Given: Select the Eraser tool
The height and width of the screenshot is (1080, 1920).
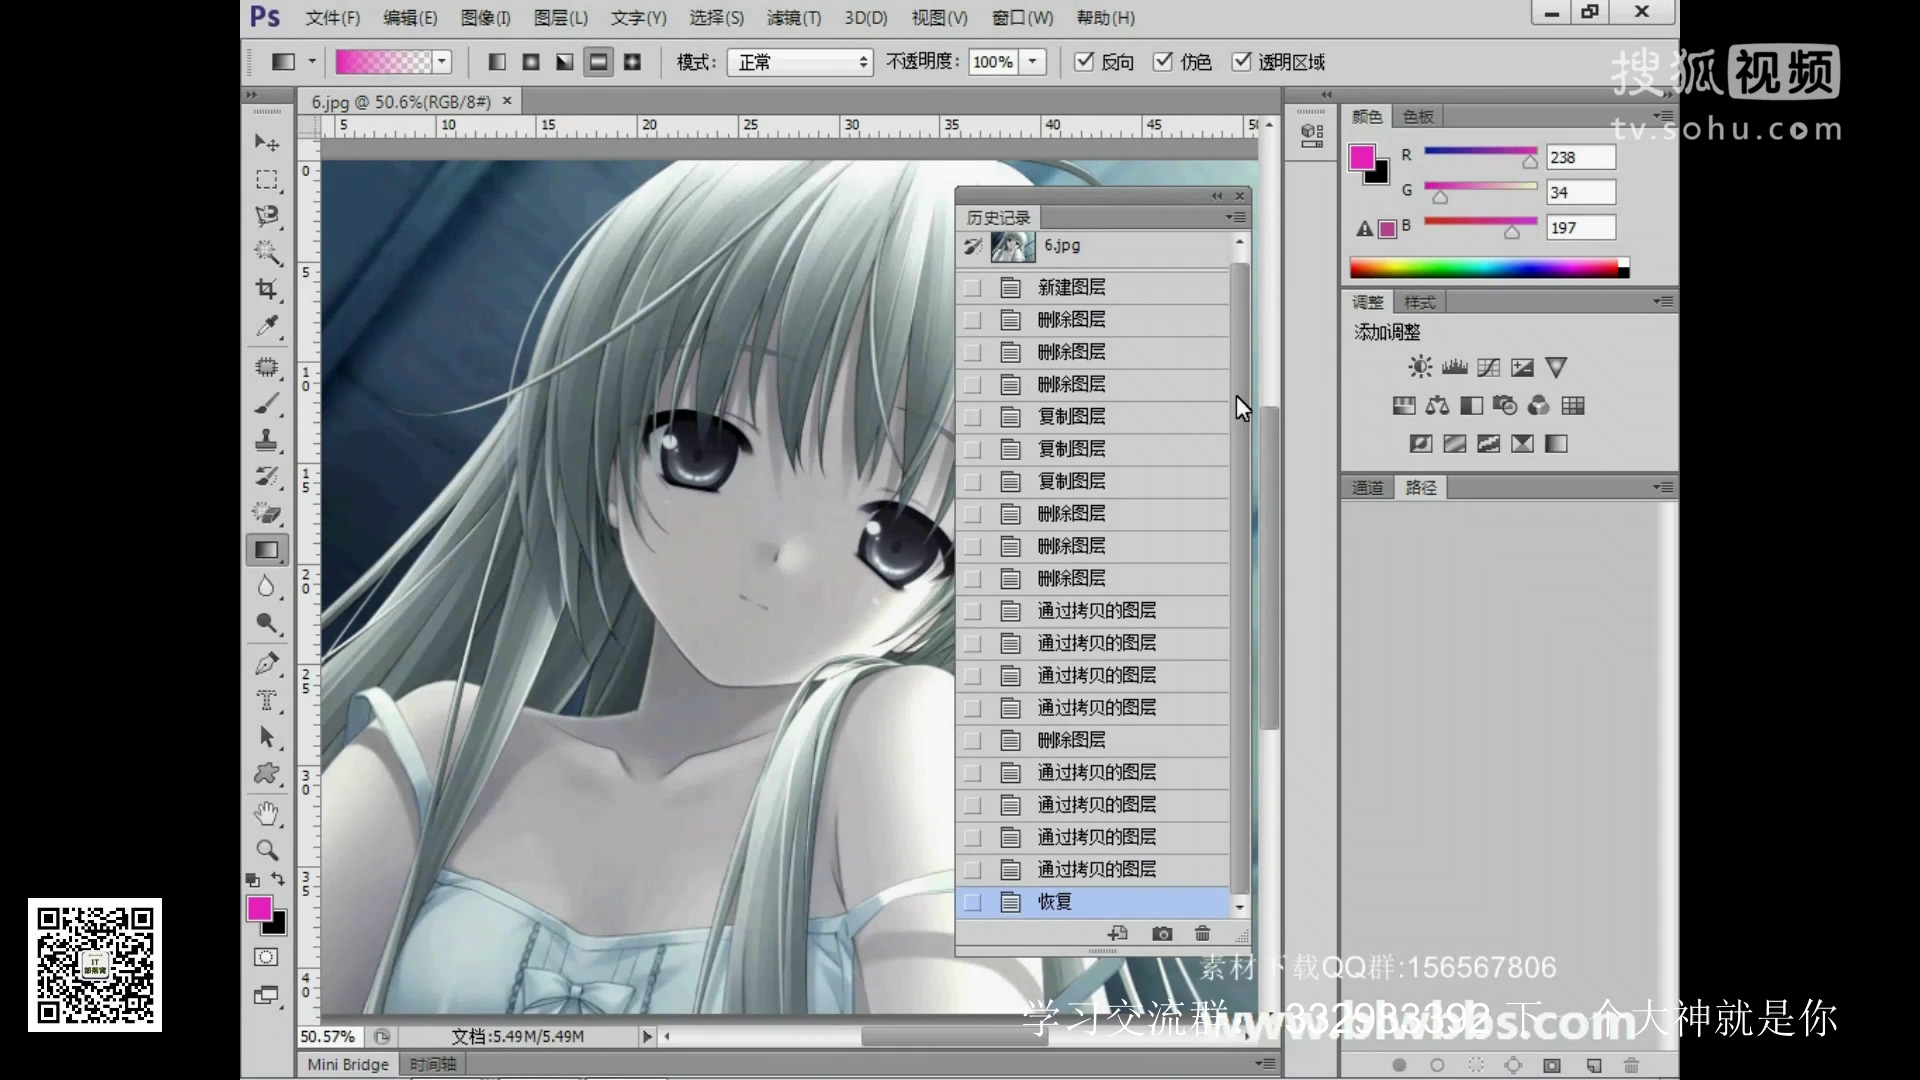Looking at the screenshot, I should coord(266,513).
